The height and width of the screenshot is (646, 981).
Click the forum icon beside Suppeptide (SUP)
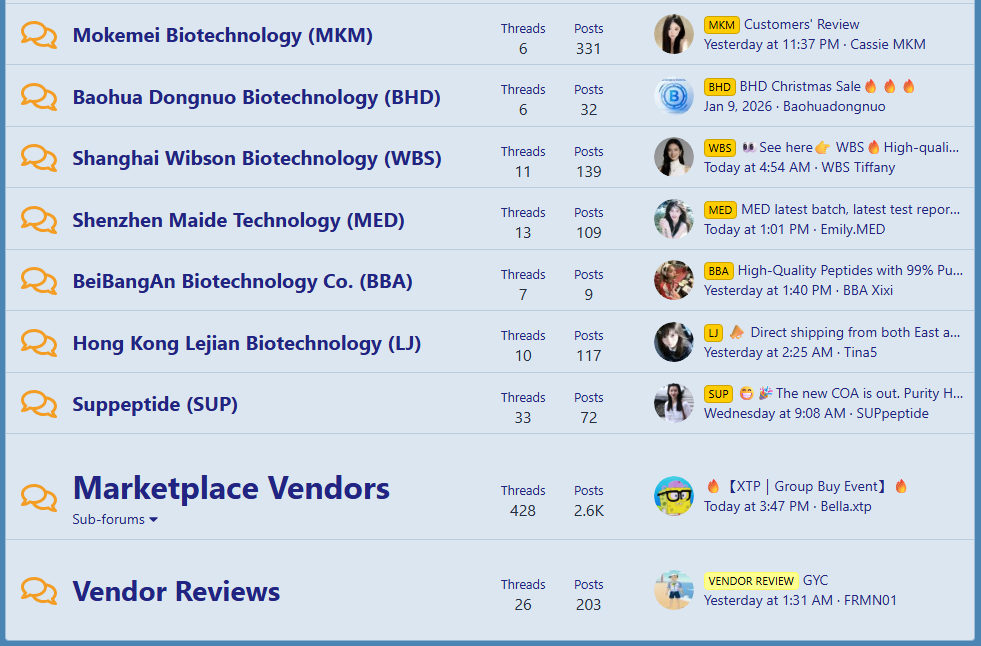click(x=39, y=405)
